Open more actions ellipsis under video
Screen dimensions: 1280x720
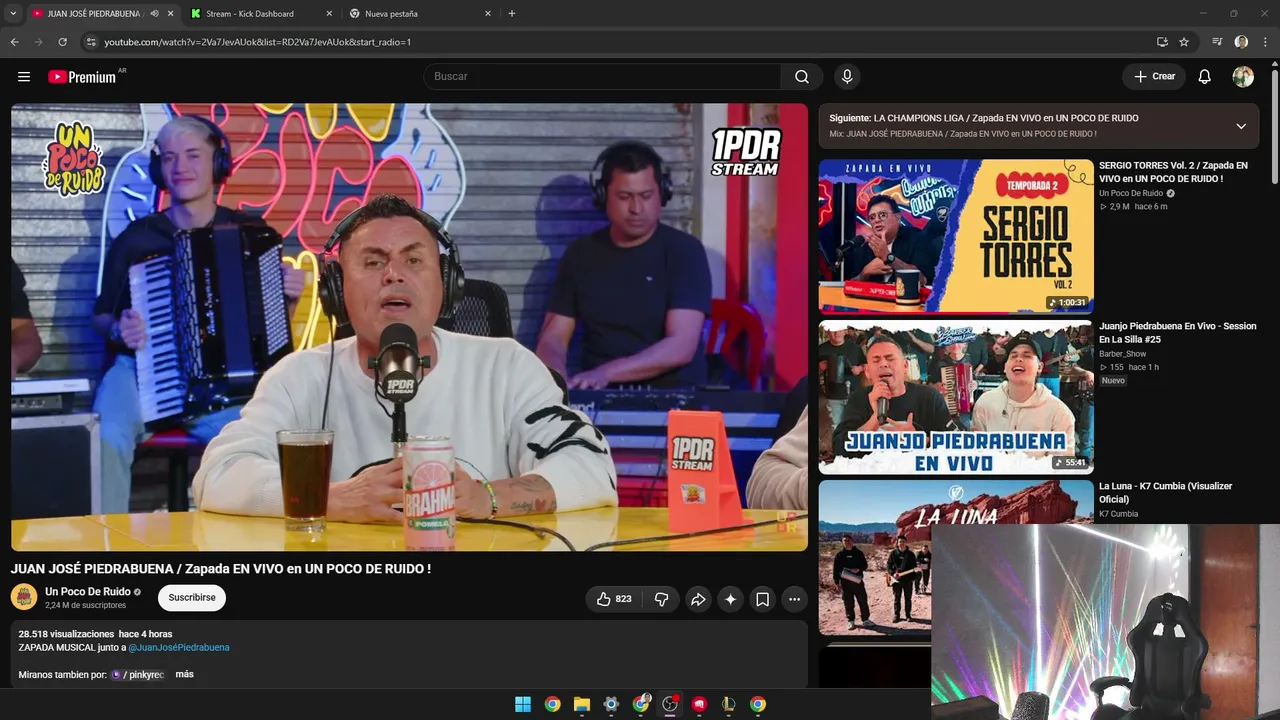pyautogui.click(x=794, y=599)
